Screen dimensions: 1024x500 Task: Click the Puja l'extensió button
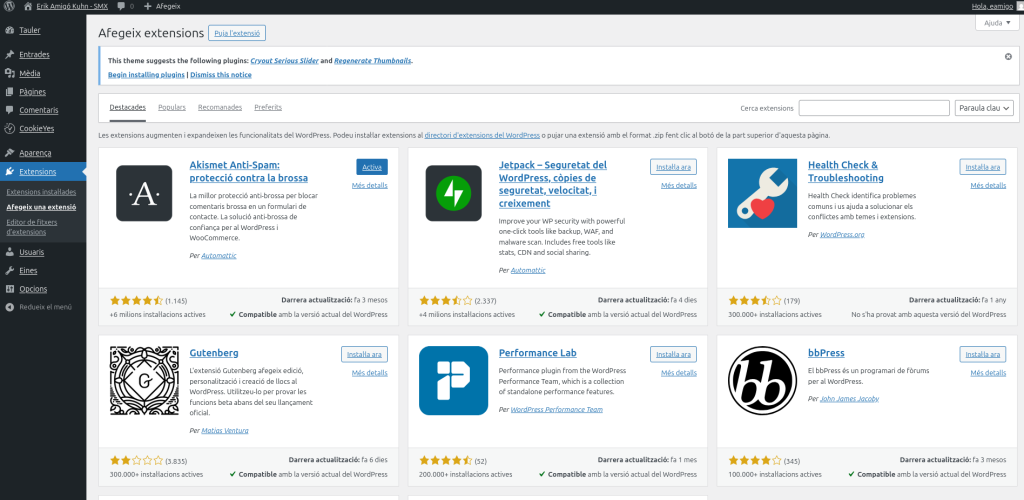click(237, 33)
